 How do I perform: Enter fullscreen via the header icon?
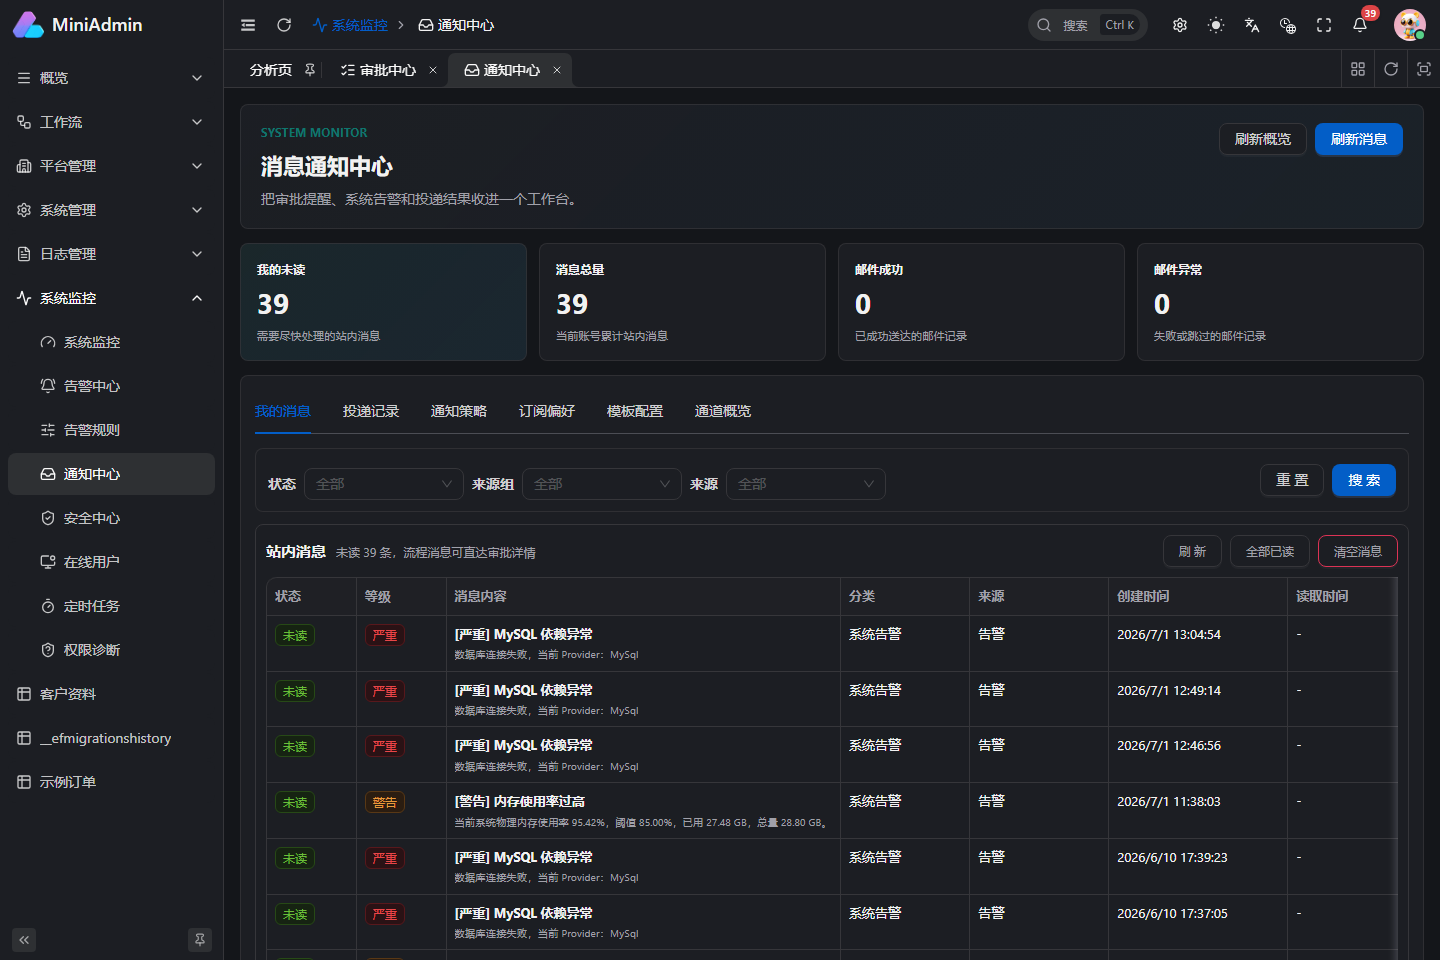(x=1324, y=25)
